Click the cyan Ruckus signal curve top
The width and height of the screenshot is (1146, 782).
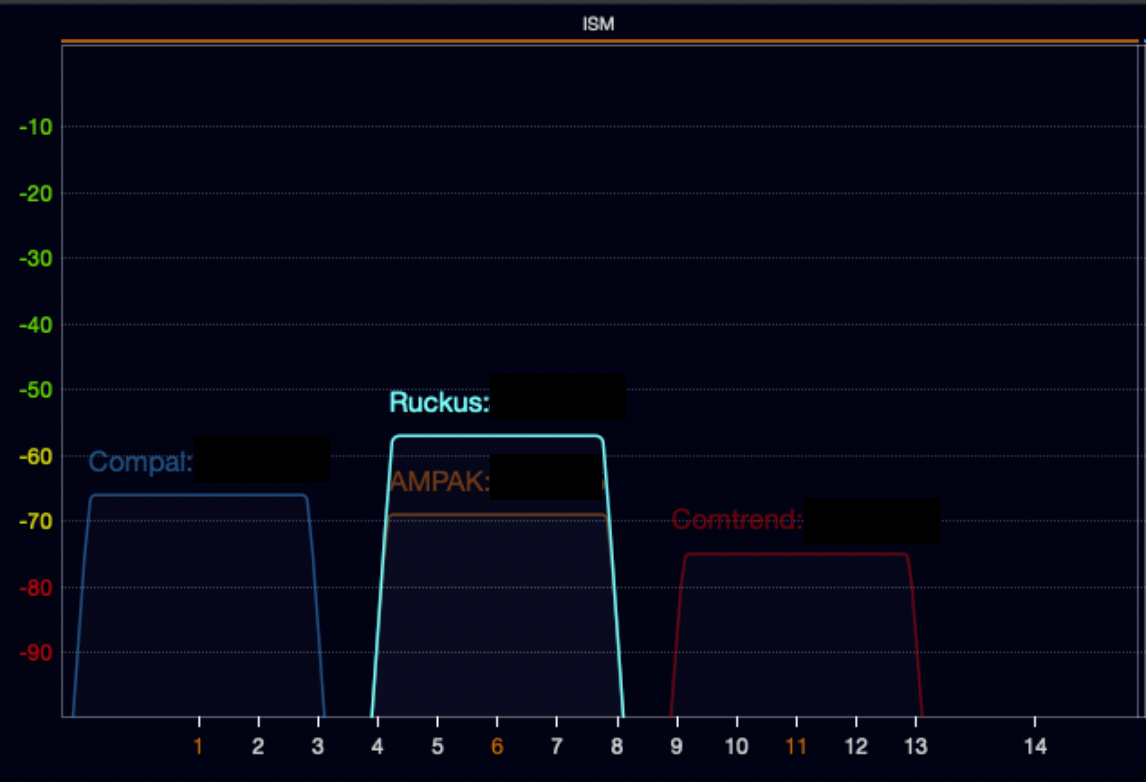[x=497, y=436]
